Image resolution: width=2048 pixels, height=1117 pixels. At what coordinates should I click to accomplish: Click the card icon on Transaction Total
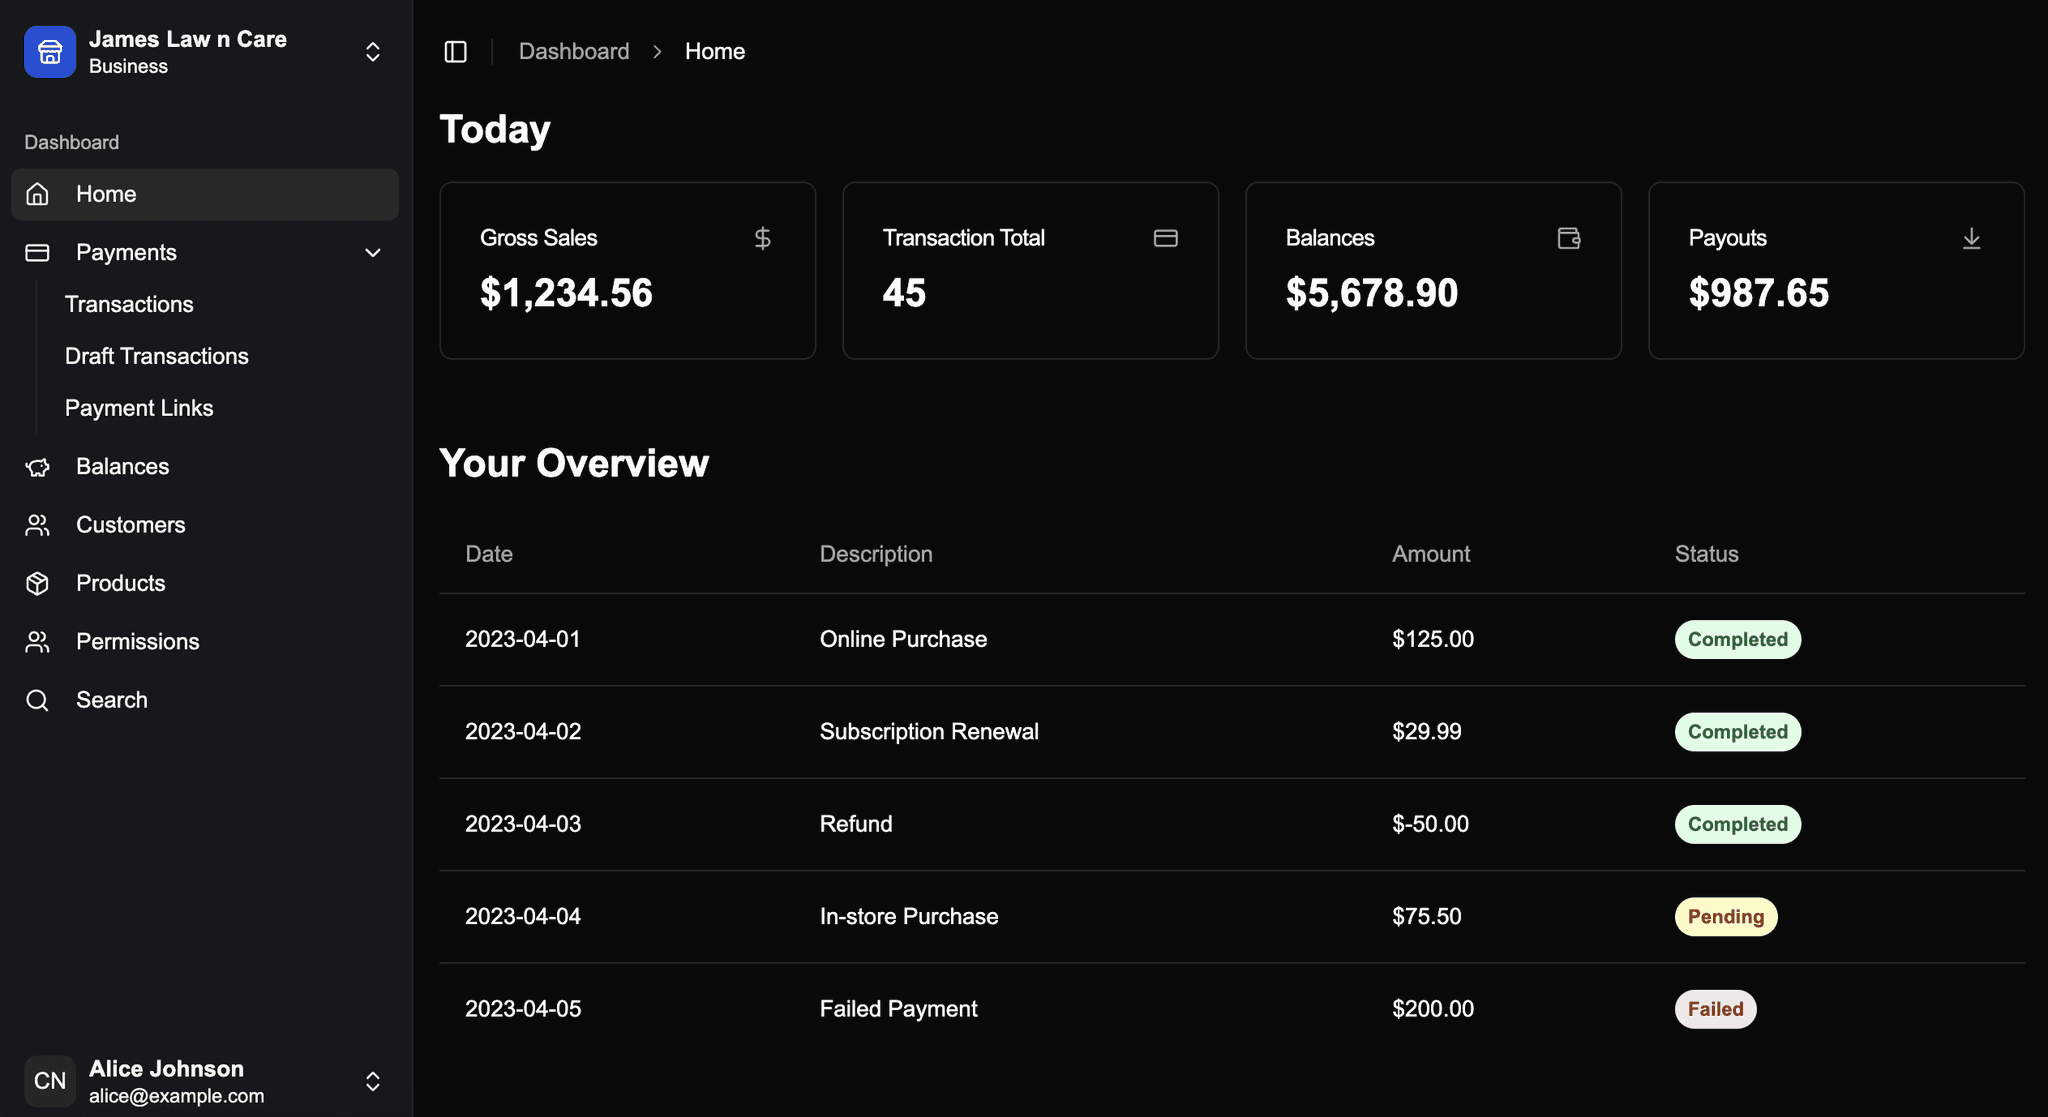coord(1165,238)
